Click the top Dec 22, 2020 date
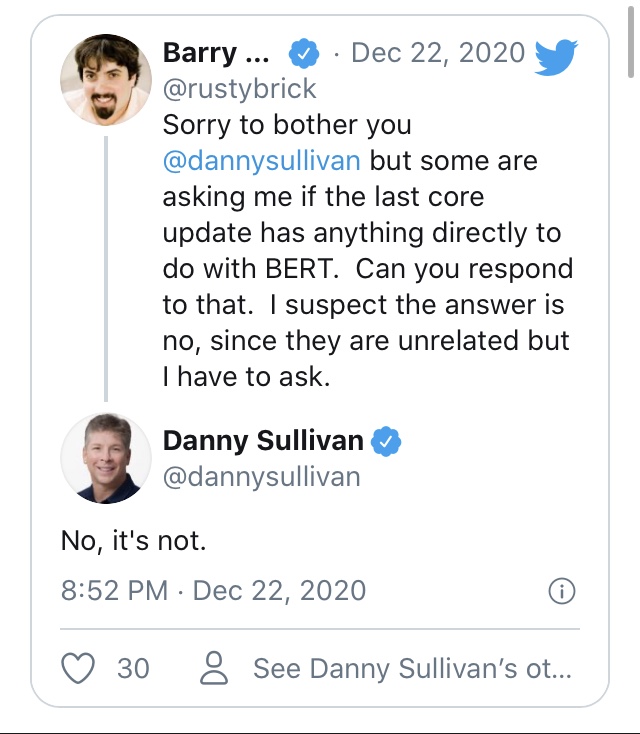Image resolution: width=640 pixels, height=734 pixels. [438, 53]
